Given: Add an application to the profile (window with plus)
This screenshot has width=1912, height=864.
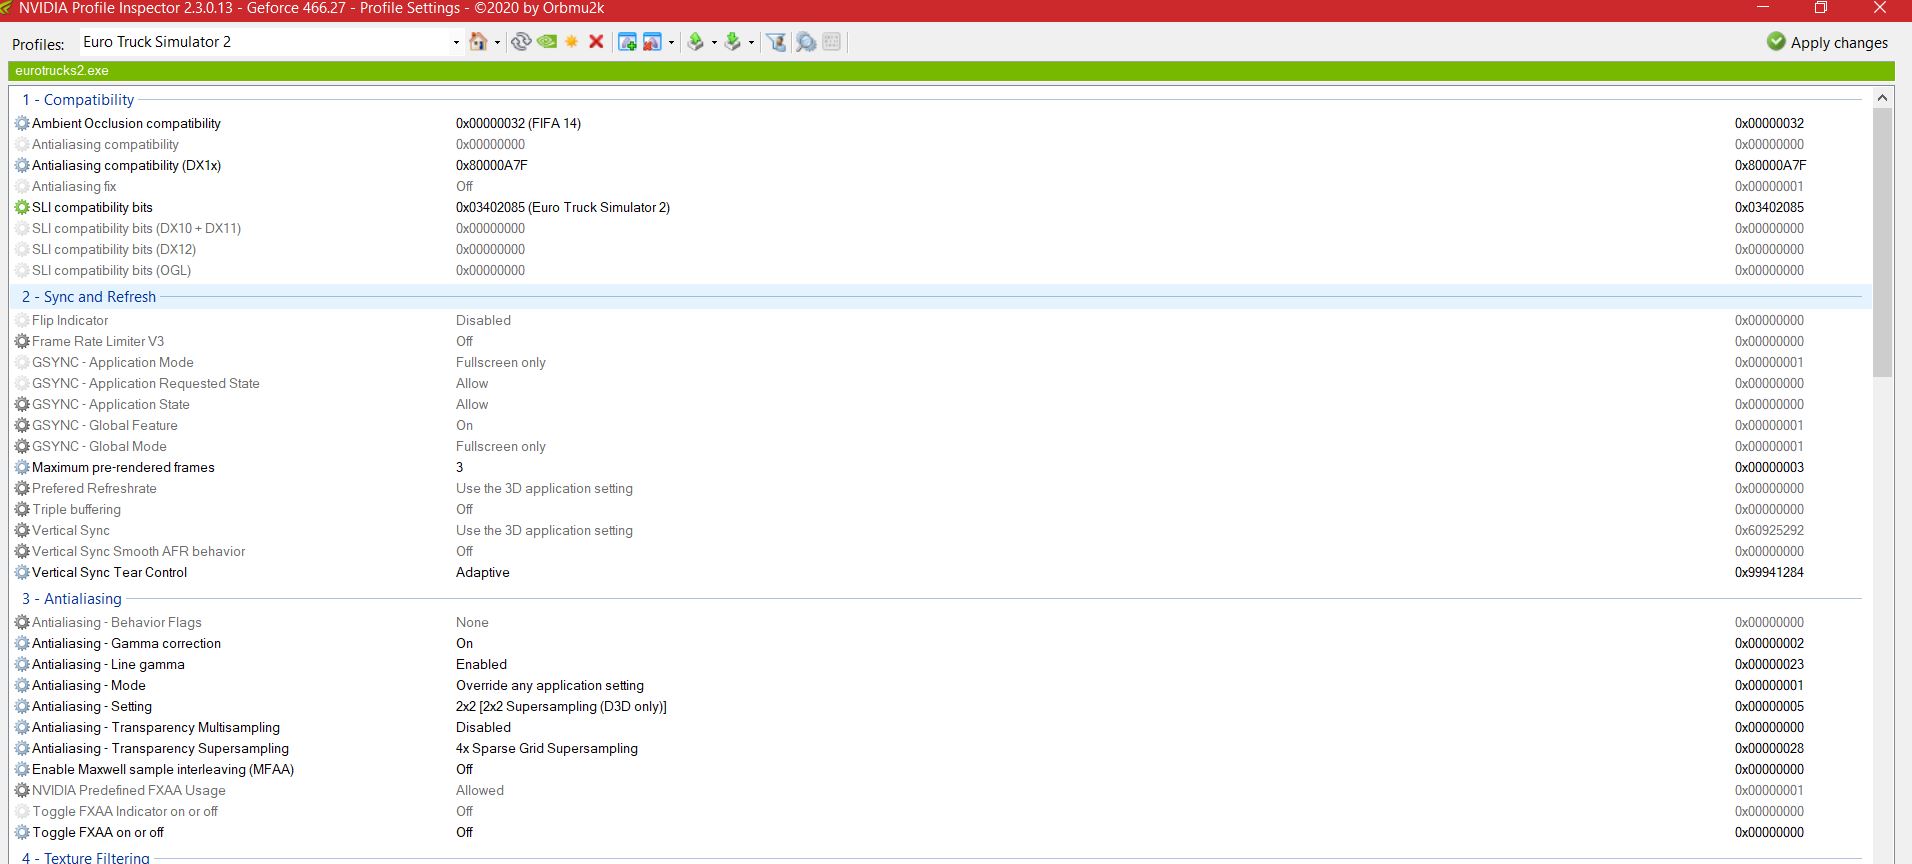Looking at the screenshot, I should click(x=627, y=42).
